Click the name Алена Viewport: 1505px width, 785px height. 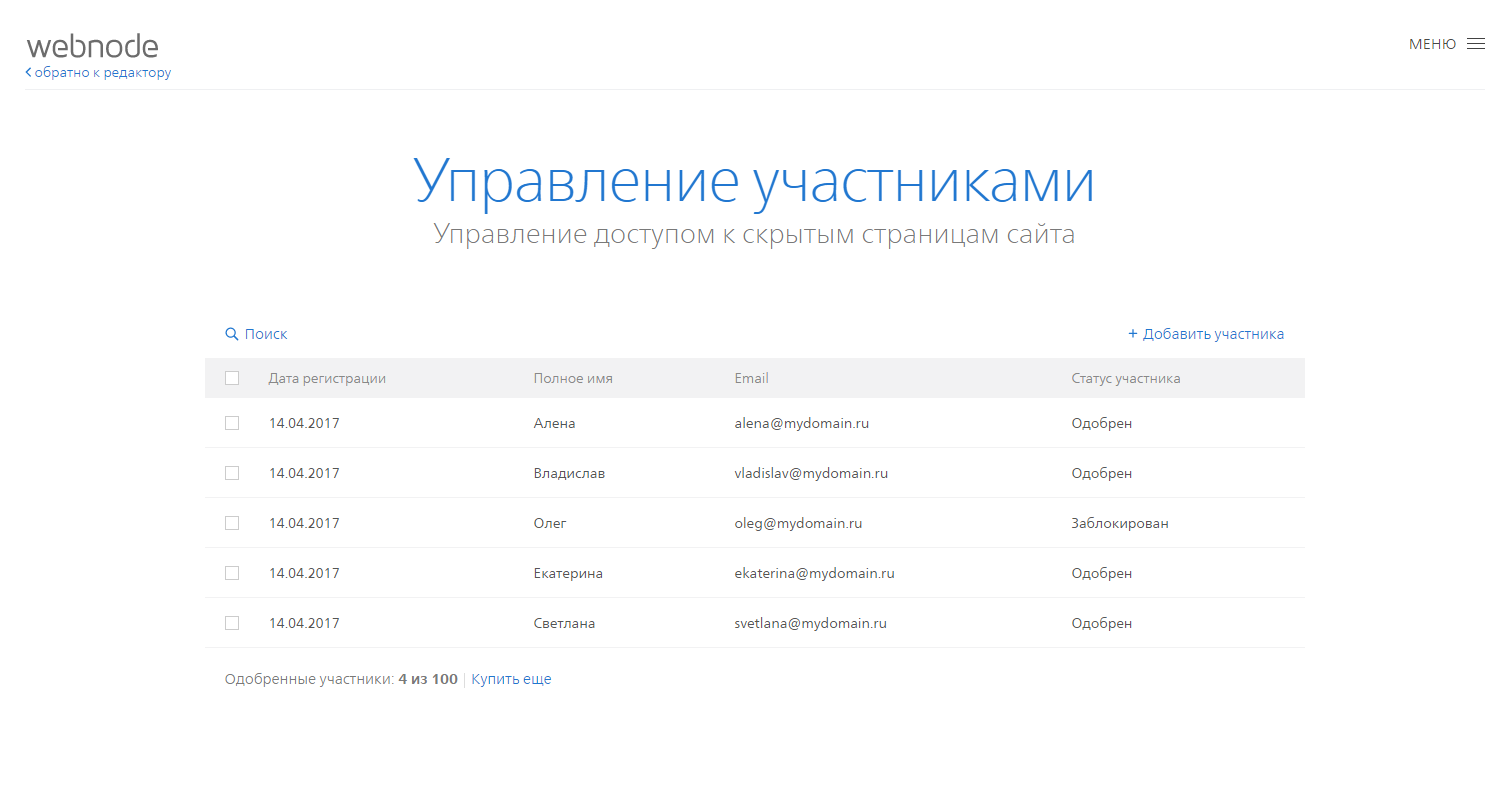pos(555,423)
